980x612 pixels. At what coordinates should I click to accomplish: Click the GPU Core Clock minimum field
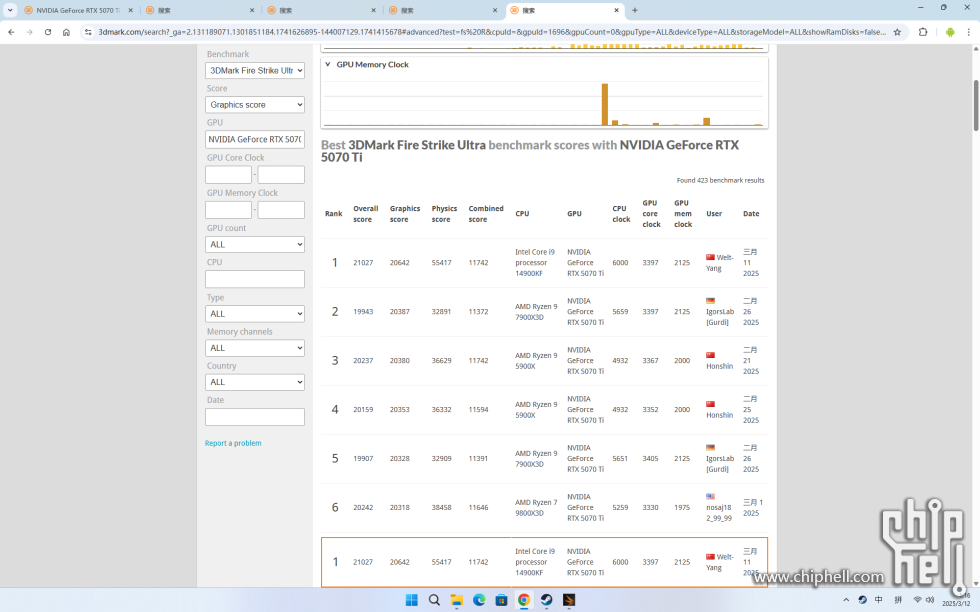tap(228, 174)
